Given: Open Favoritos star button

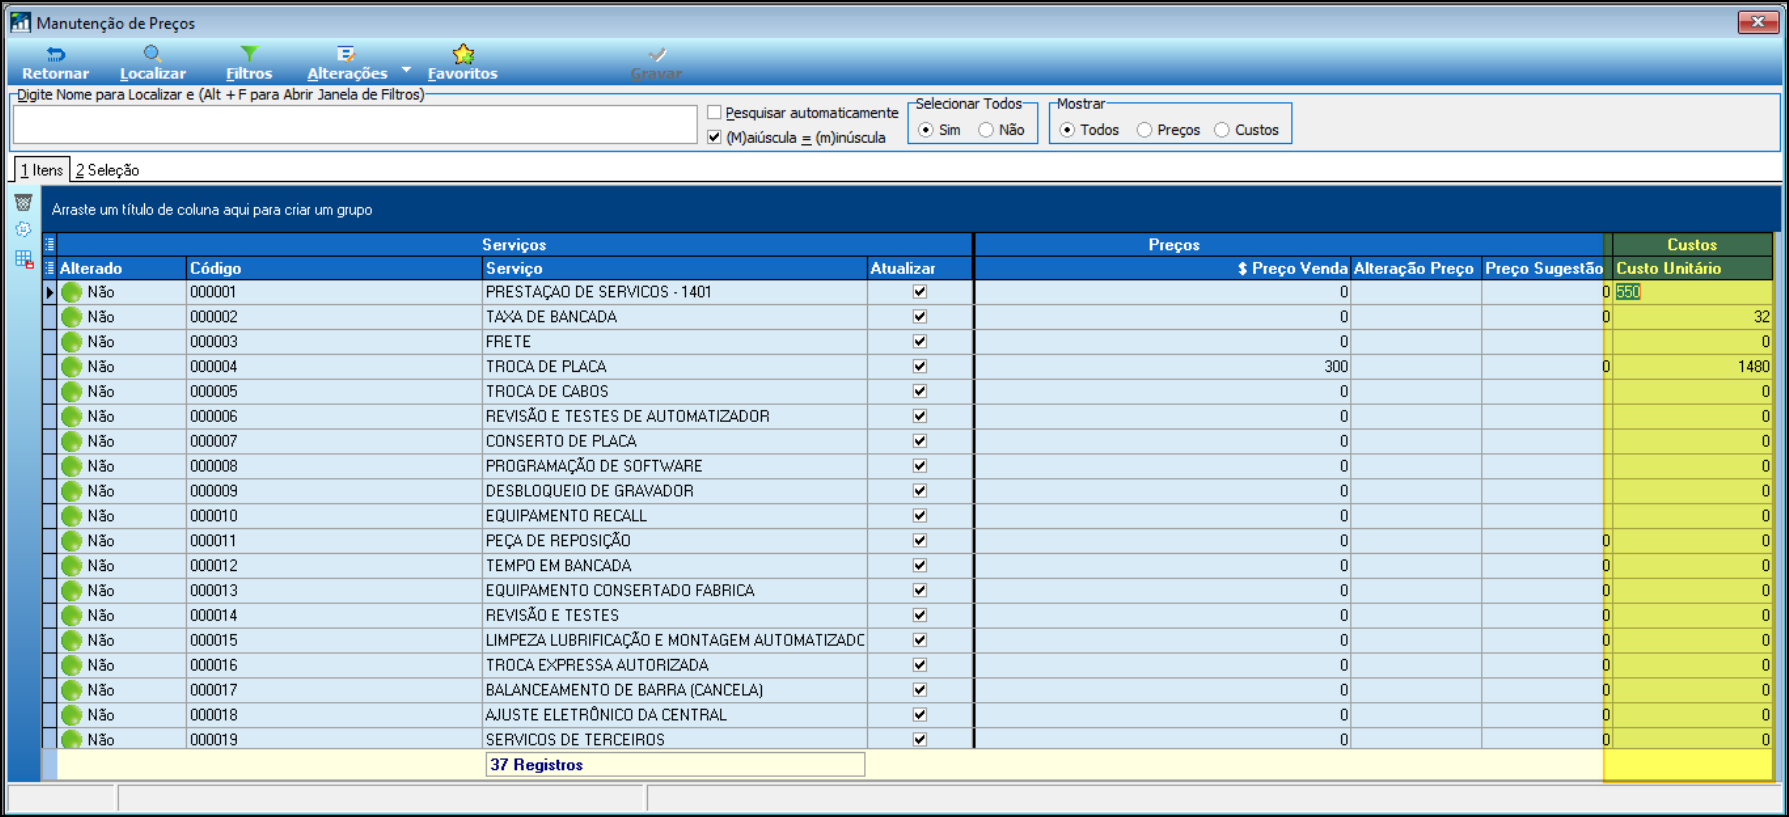Looking at the screenshot, I should tap(462, 63).
